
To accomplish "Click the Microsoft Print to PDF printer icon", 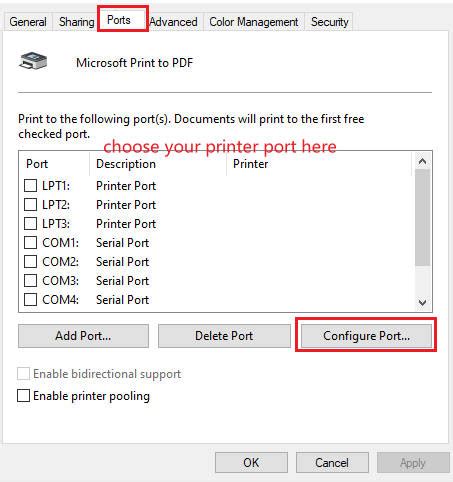I will pyautogui.click(x=33, y=61).
